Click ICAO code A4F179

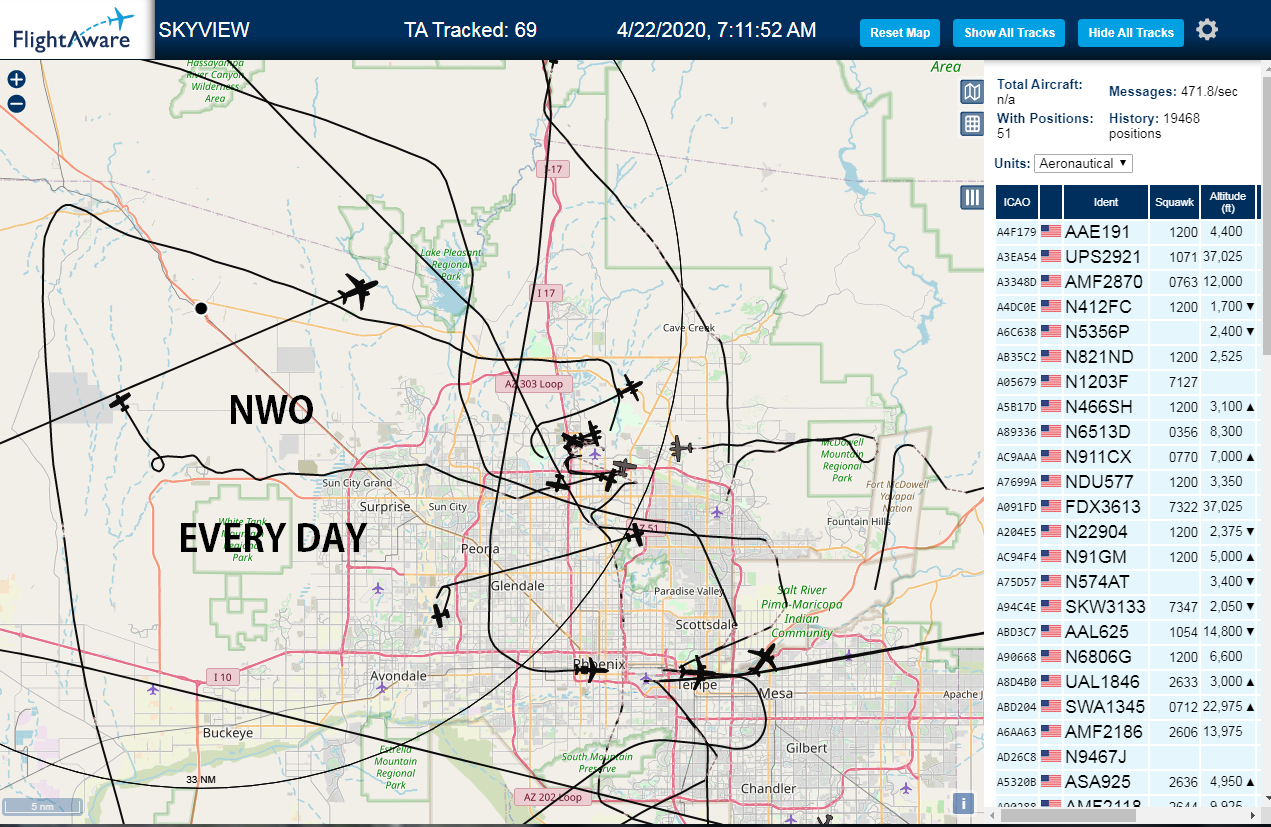point(1016,232)
